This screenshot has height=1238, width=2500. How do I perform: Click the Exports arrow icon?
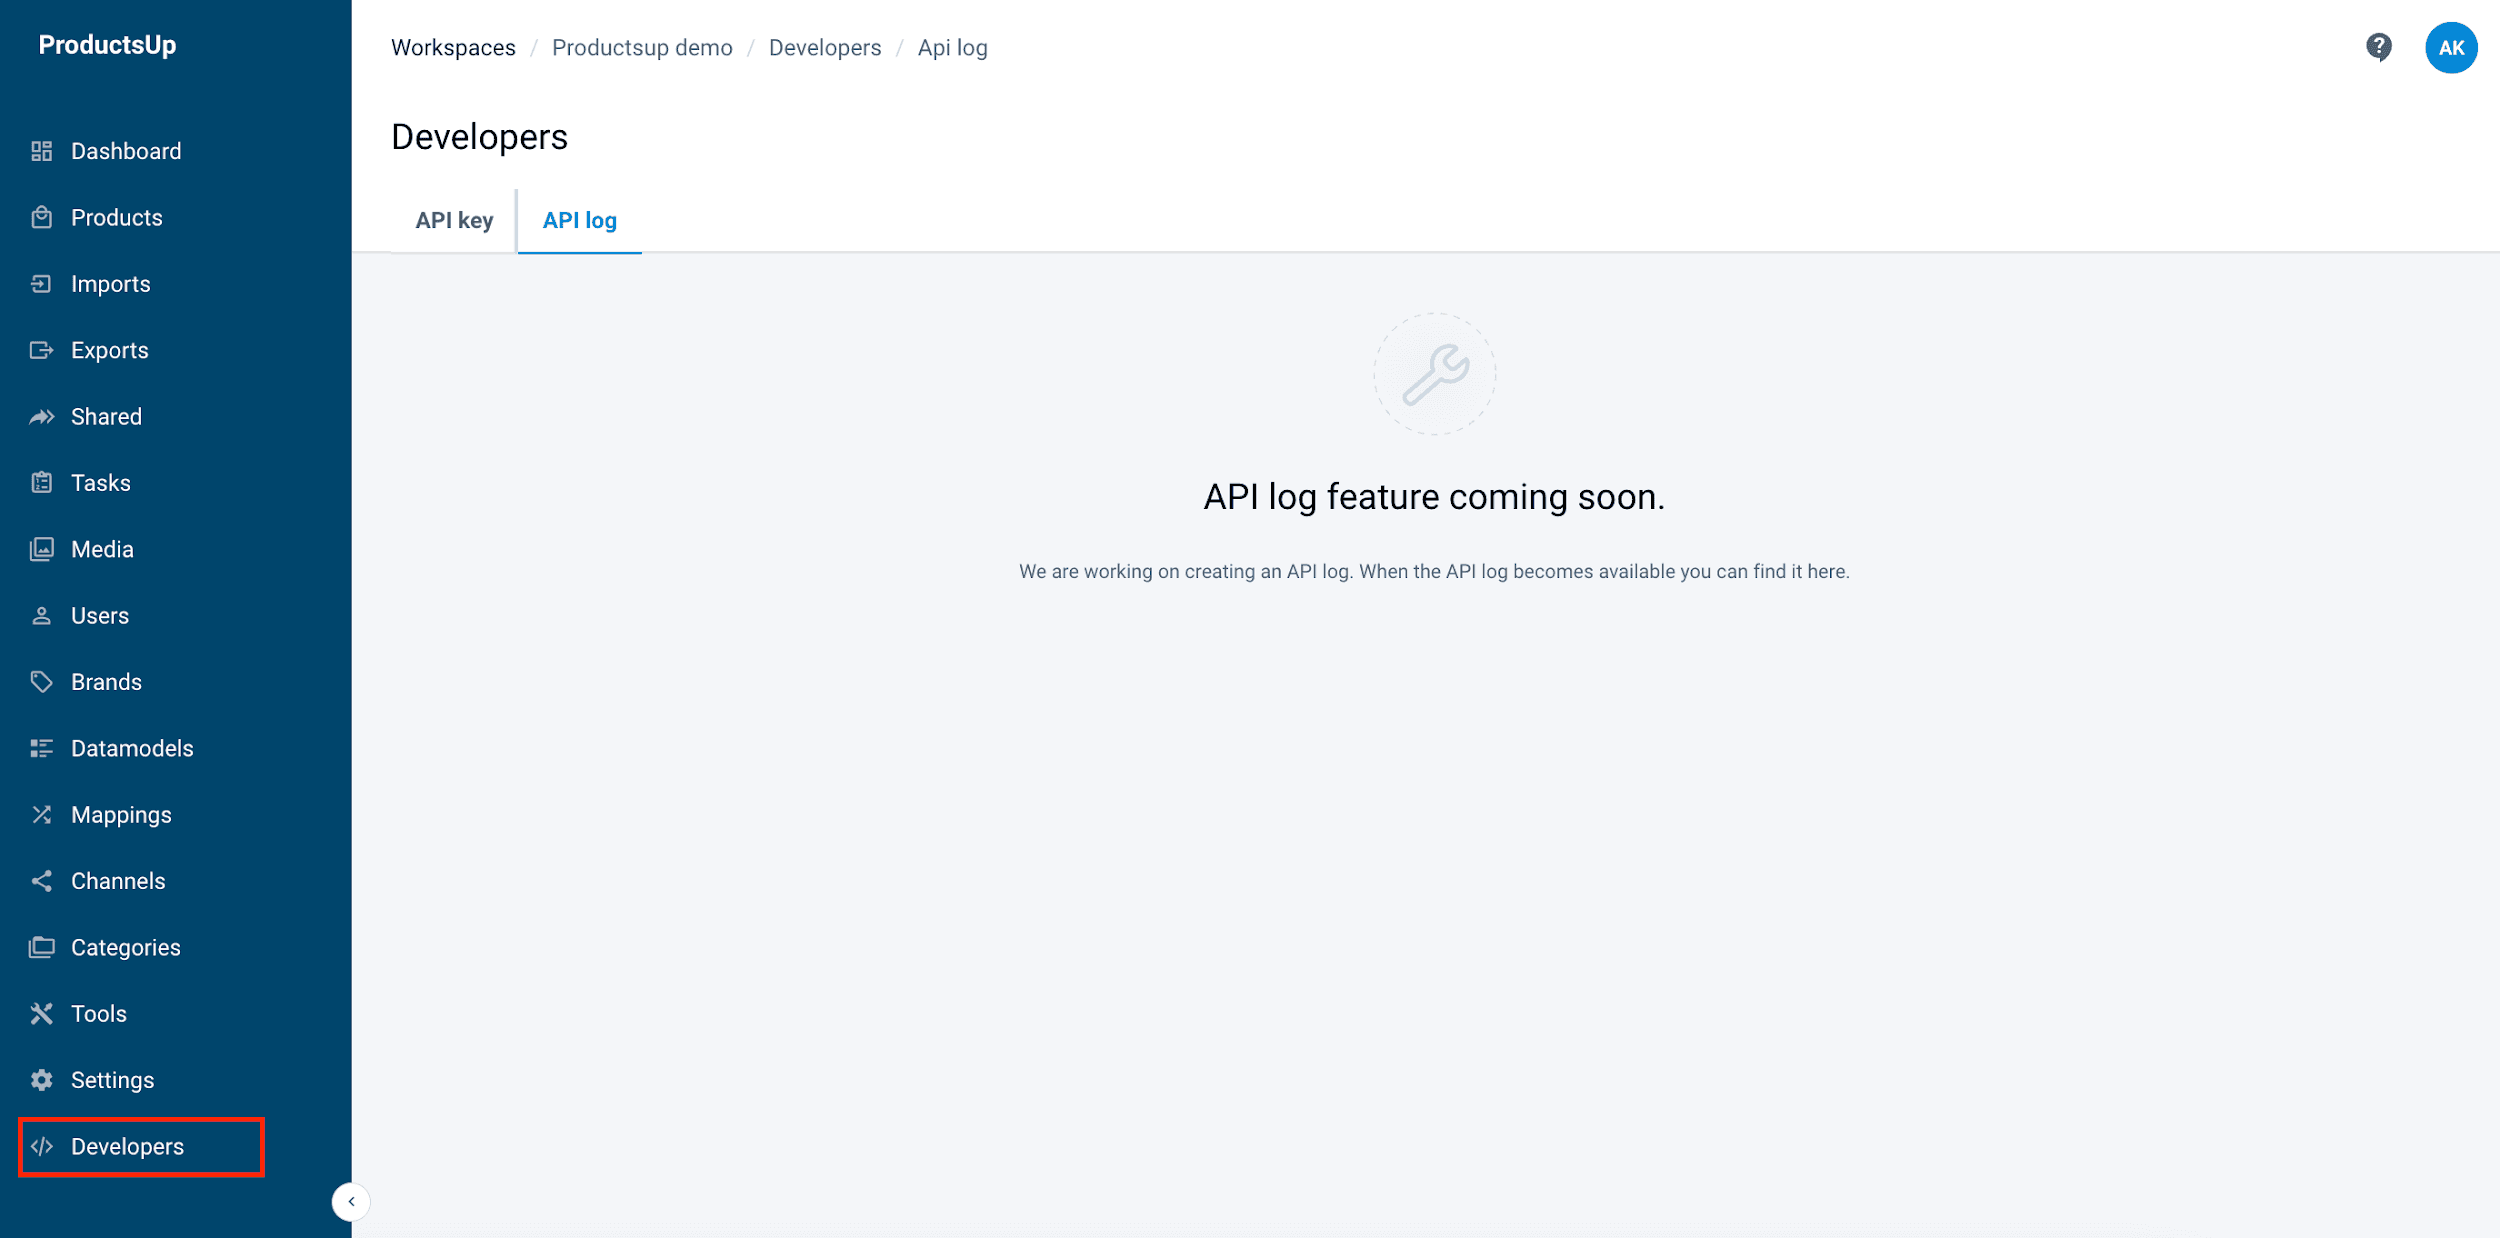click(x=41, y=350)
